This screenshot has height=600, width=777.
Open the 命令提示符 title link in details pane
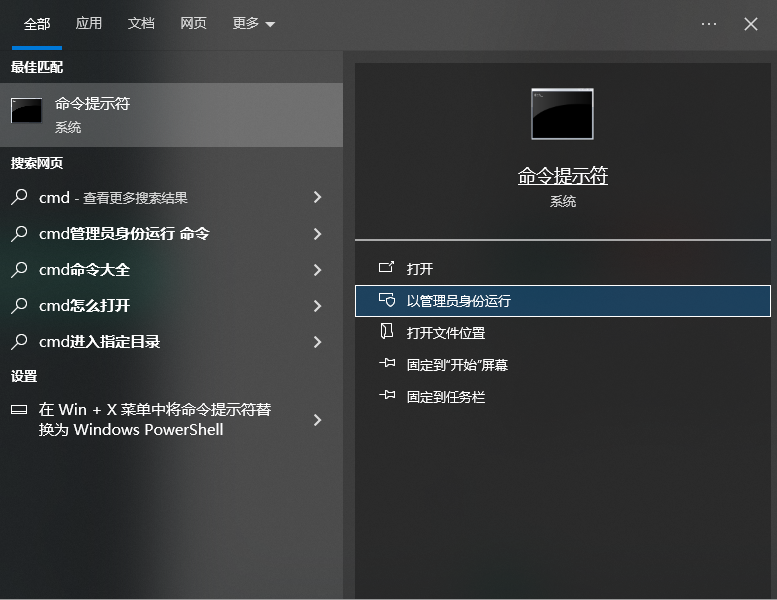coord(562,176)
